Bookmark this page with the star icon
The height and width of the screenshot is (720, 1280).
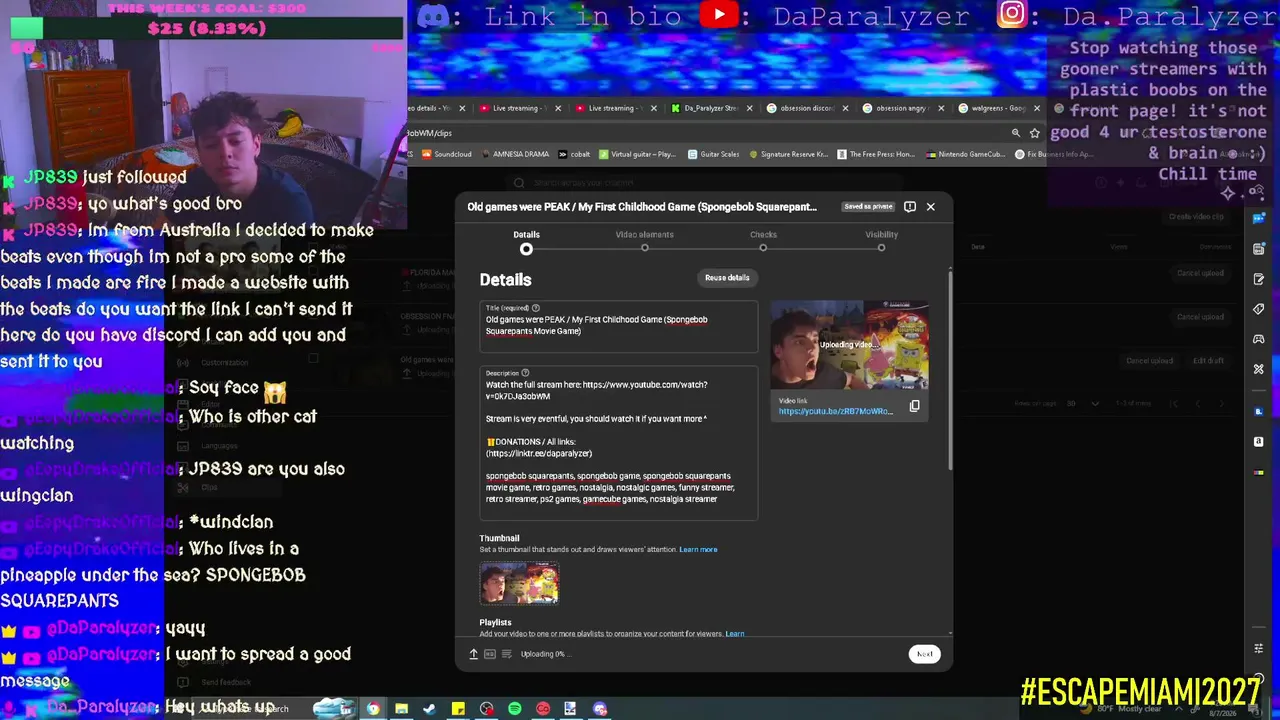click(1035, 133)
